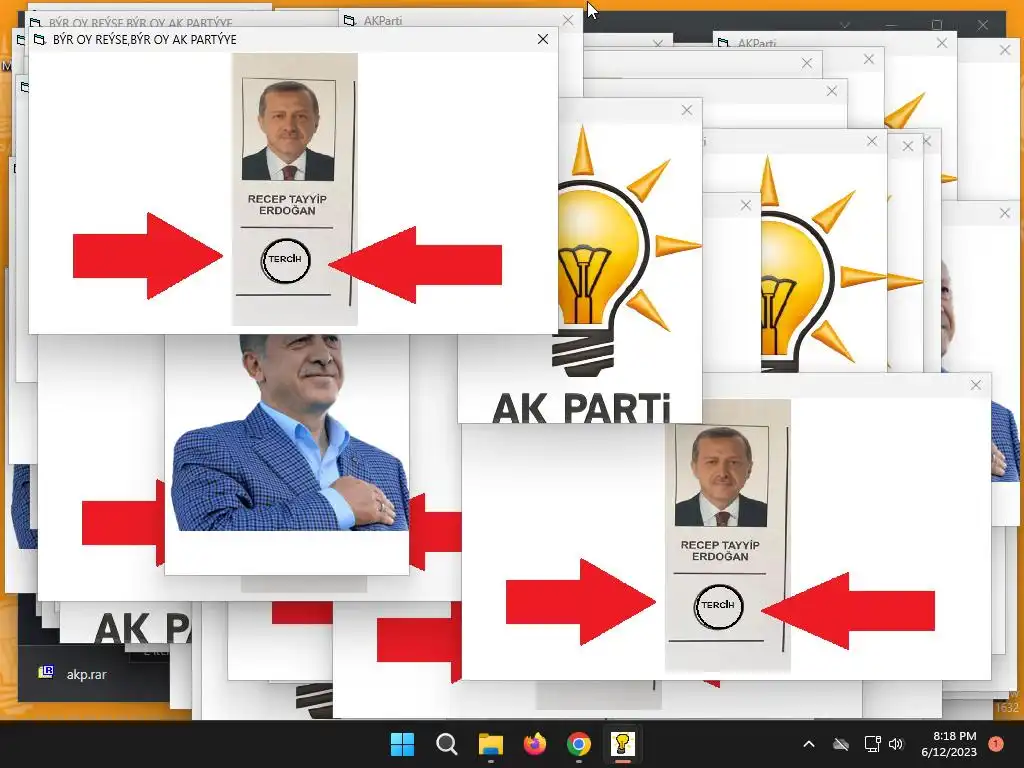The width and height of the screenshot is (1024, 768).
Task: Show hidden system tray icons
Action: 808,744
